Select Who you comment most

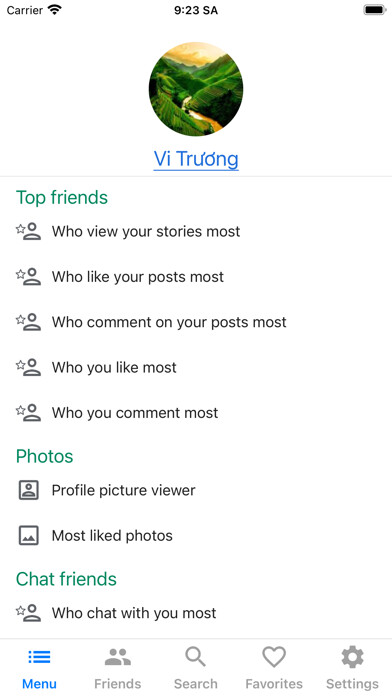click(196, 412)
